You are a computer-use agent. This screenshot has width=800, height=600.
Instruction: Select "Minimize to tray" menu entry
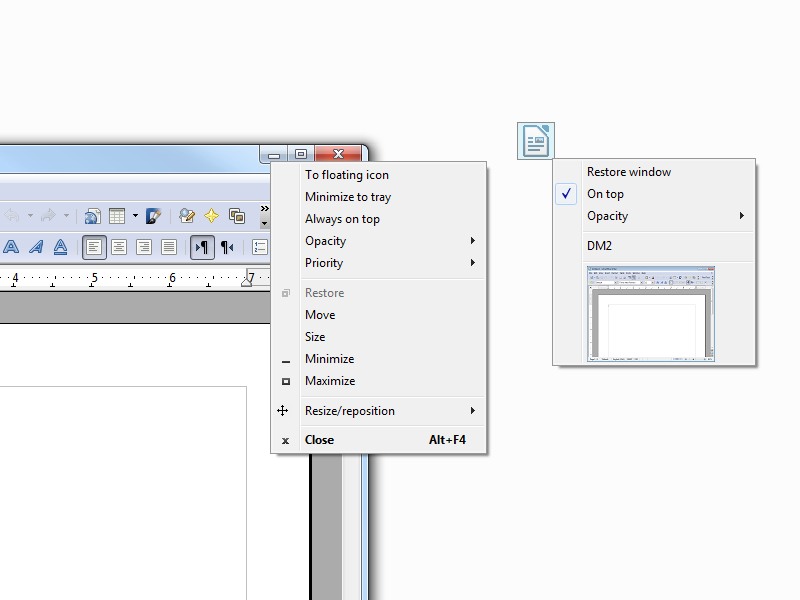(x=348, y=197)
